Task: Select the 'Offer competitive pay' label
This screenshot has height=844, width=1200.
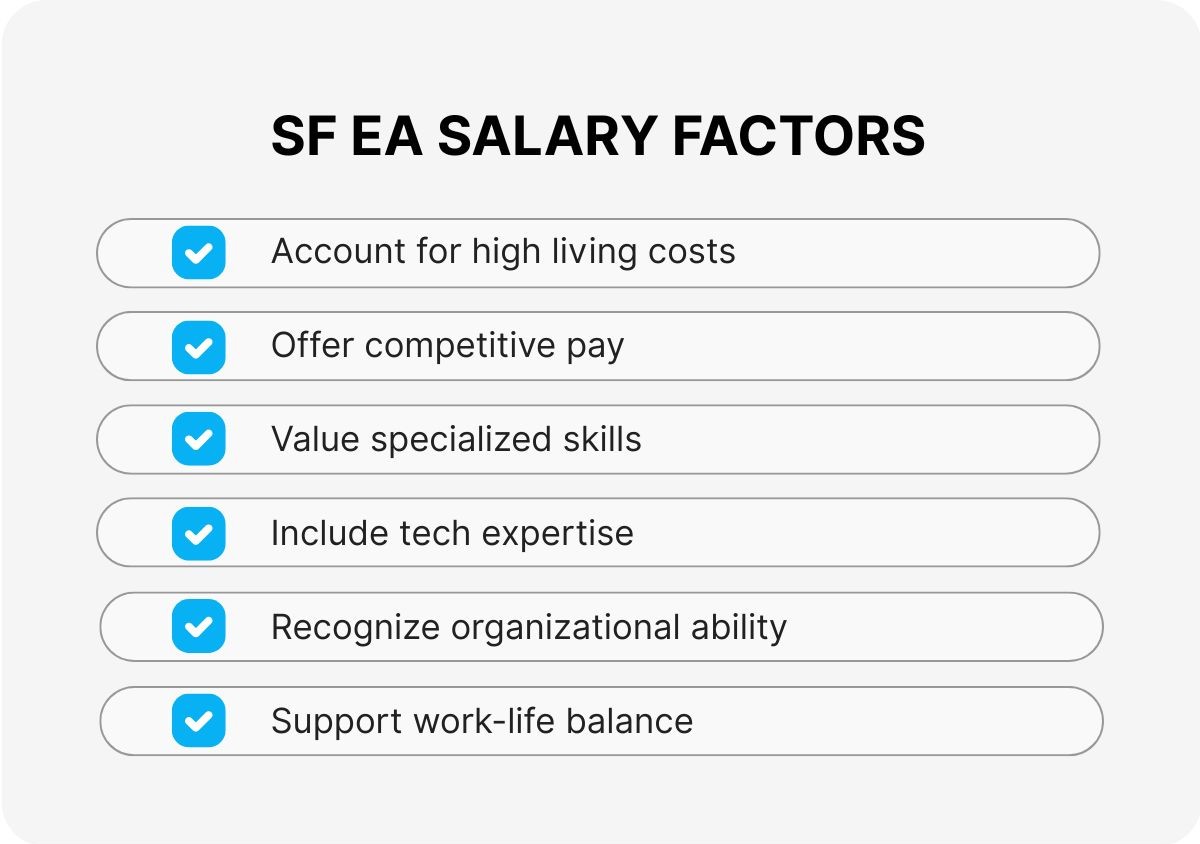Action: [x=447, y=346]
